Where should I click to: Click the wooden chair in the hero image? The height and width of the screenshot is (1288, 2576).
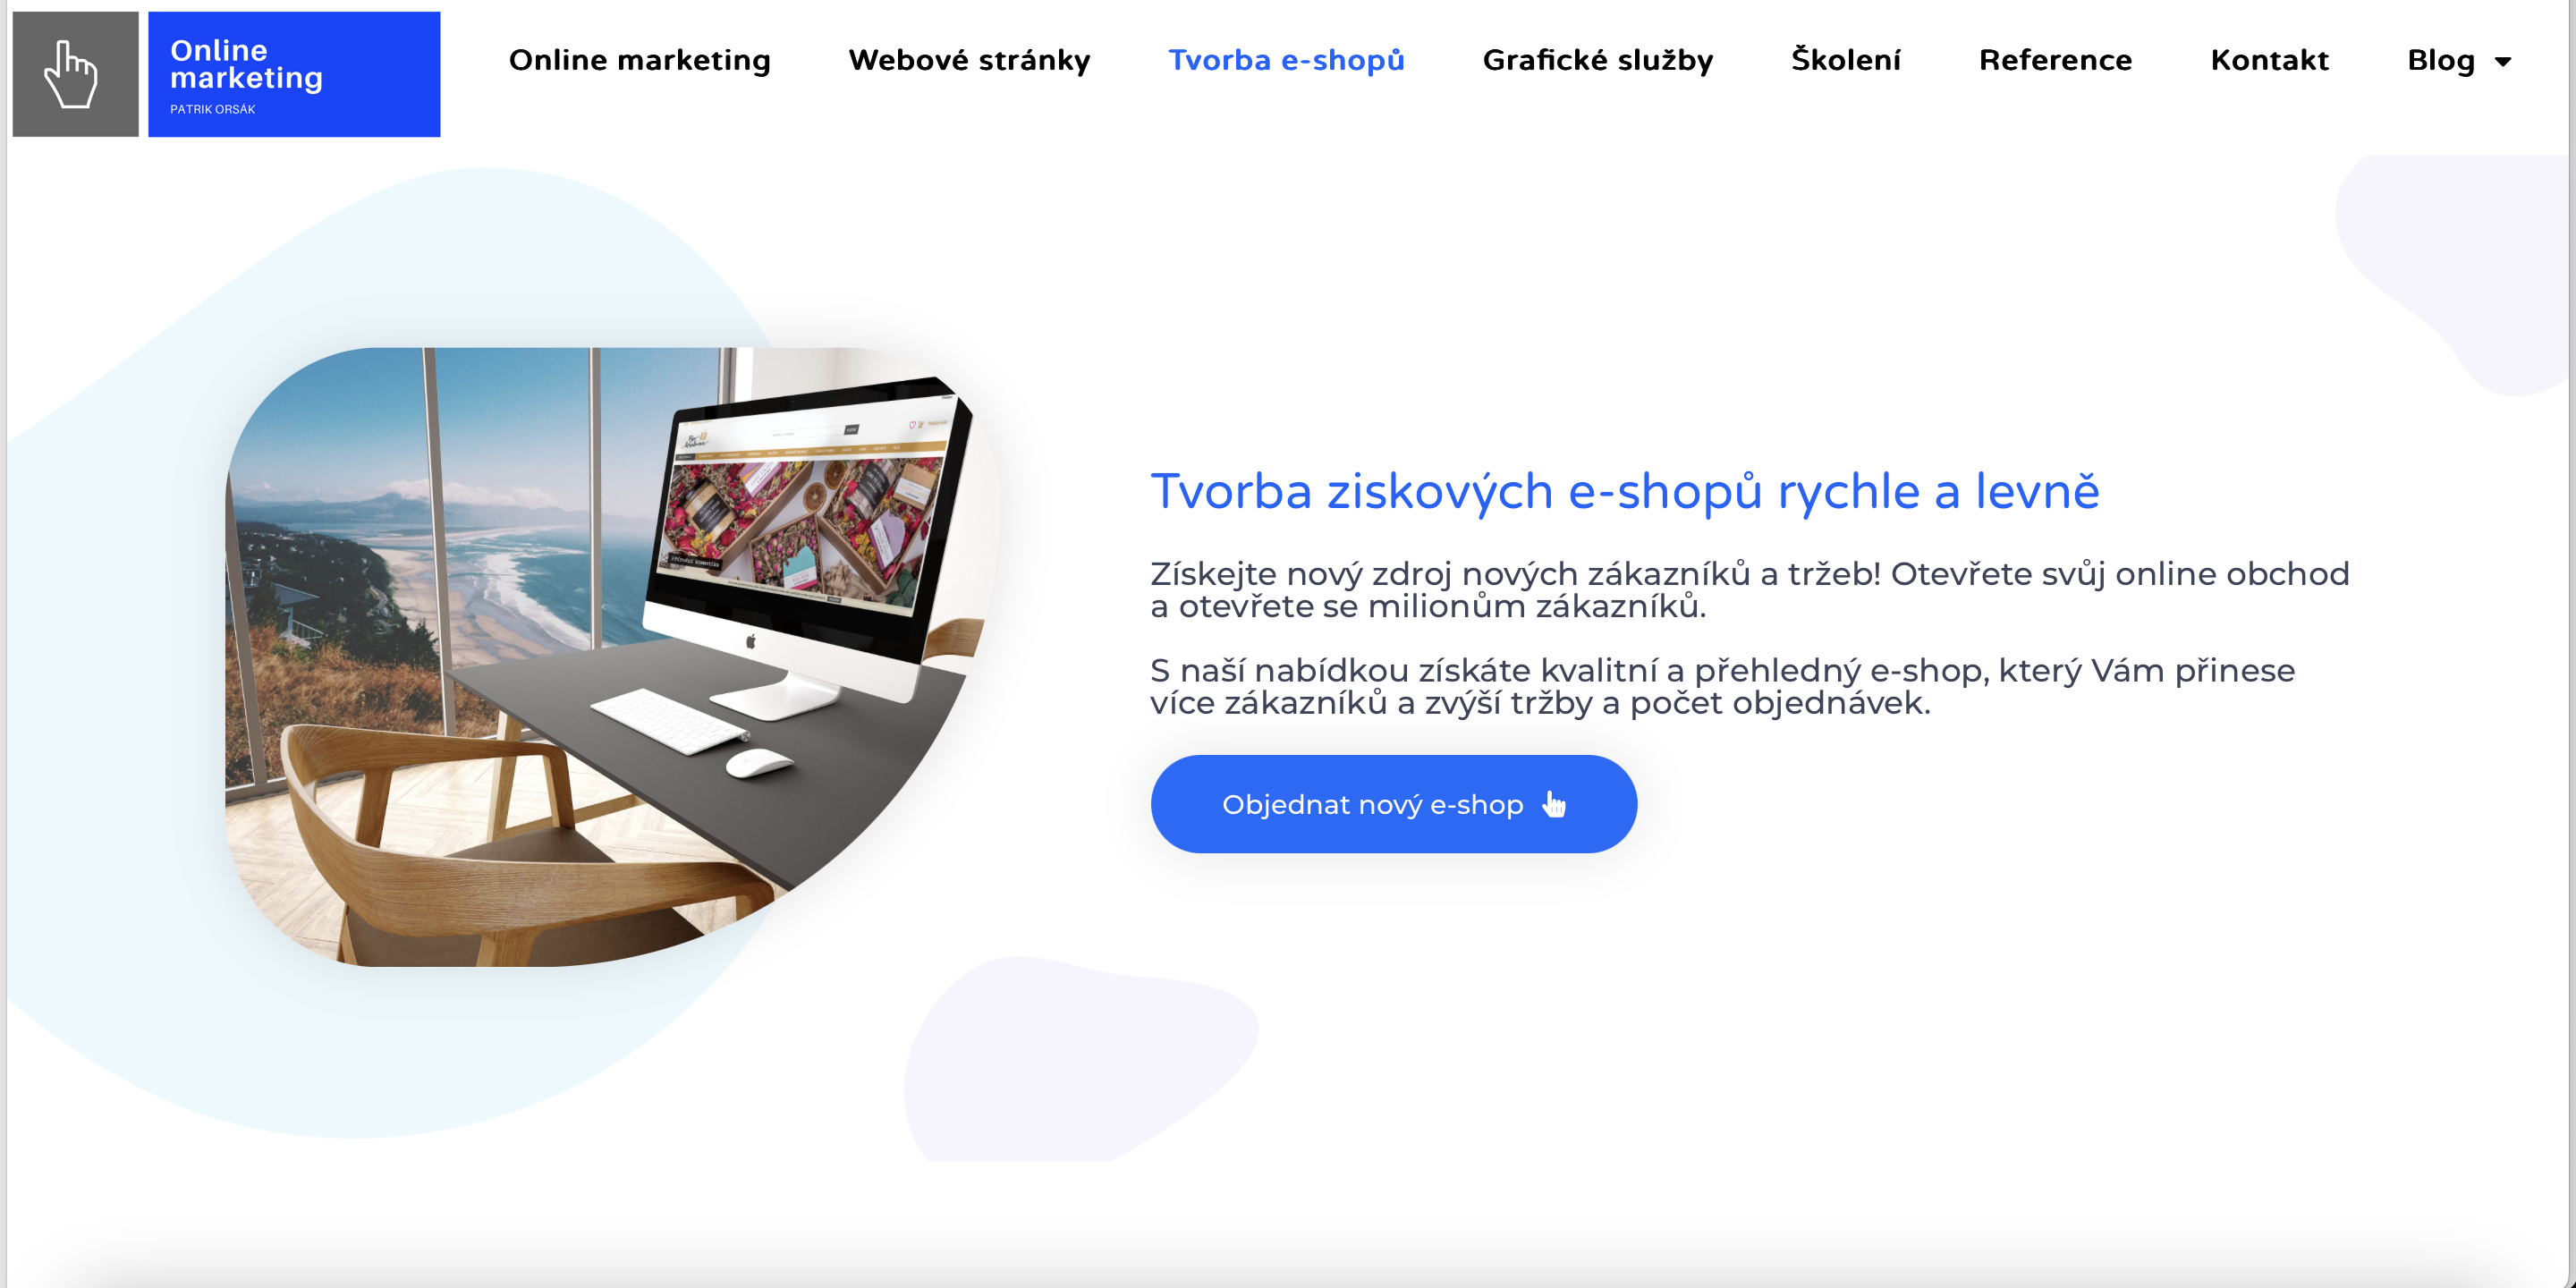tap(480, 840)
